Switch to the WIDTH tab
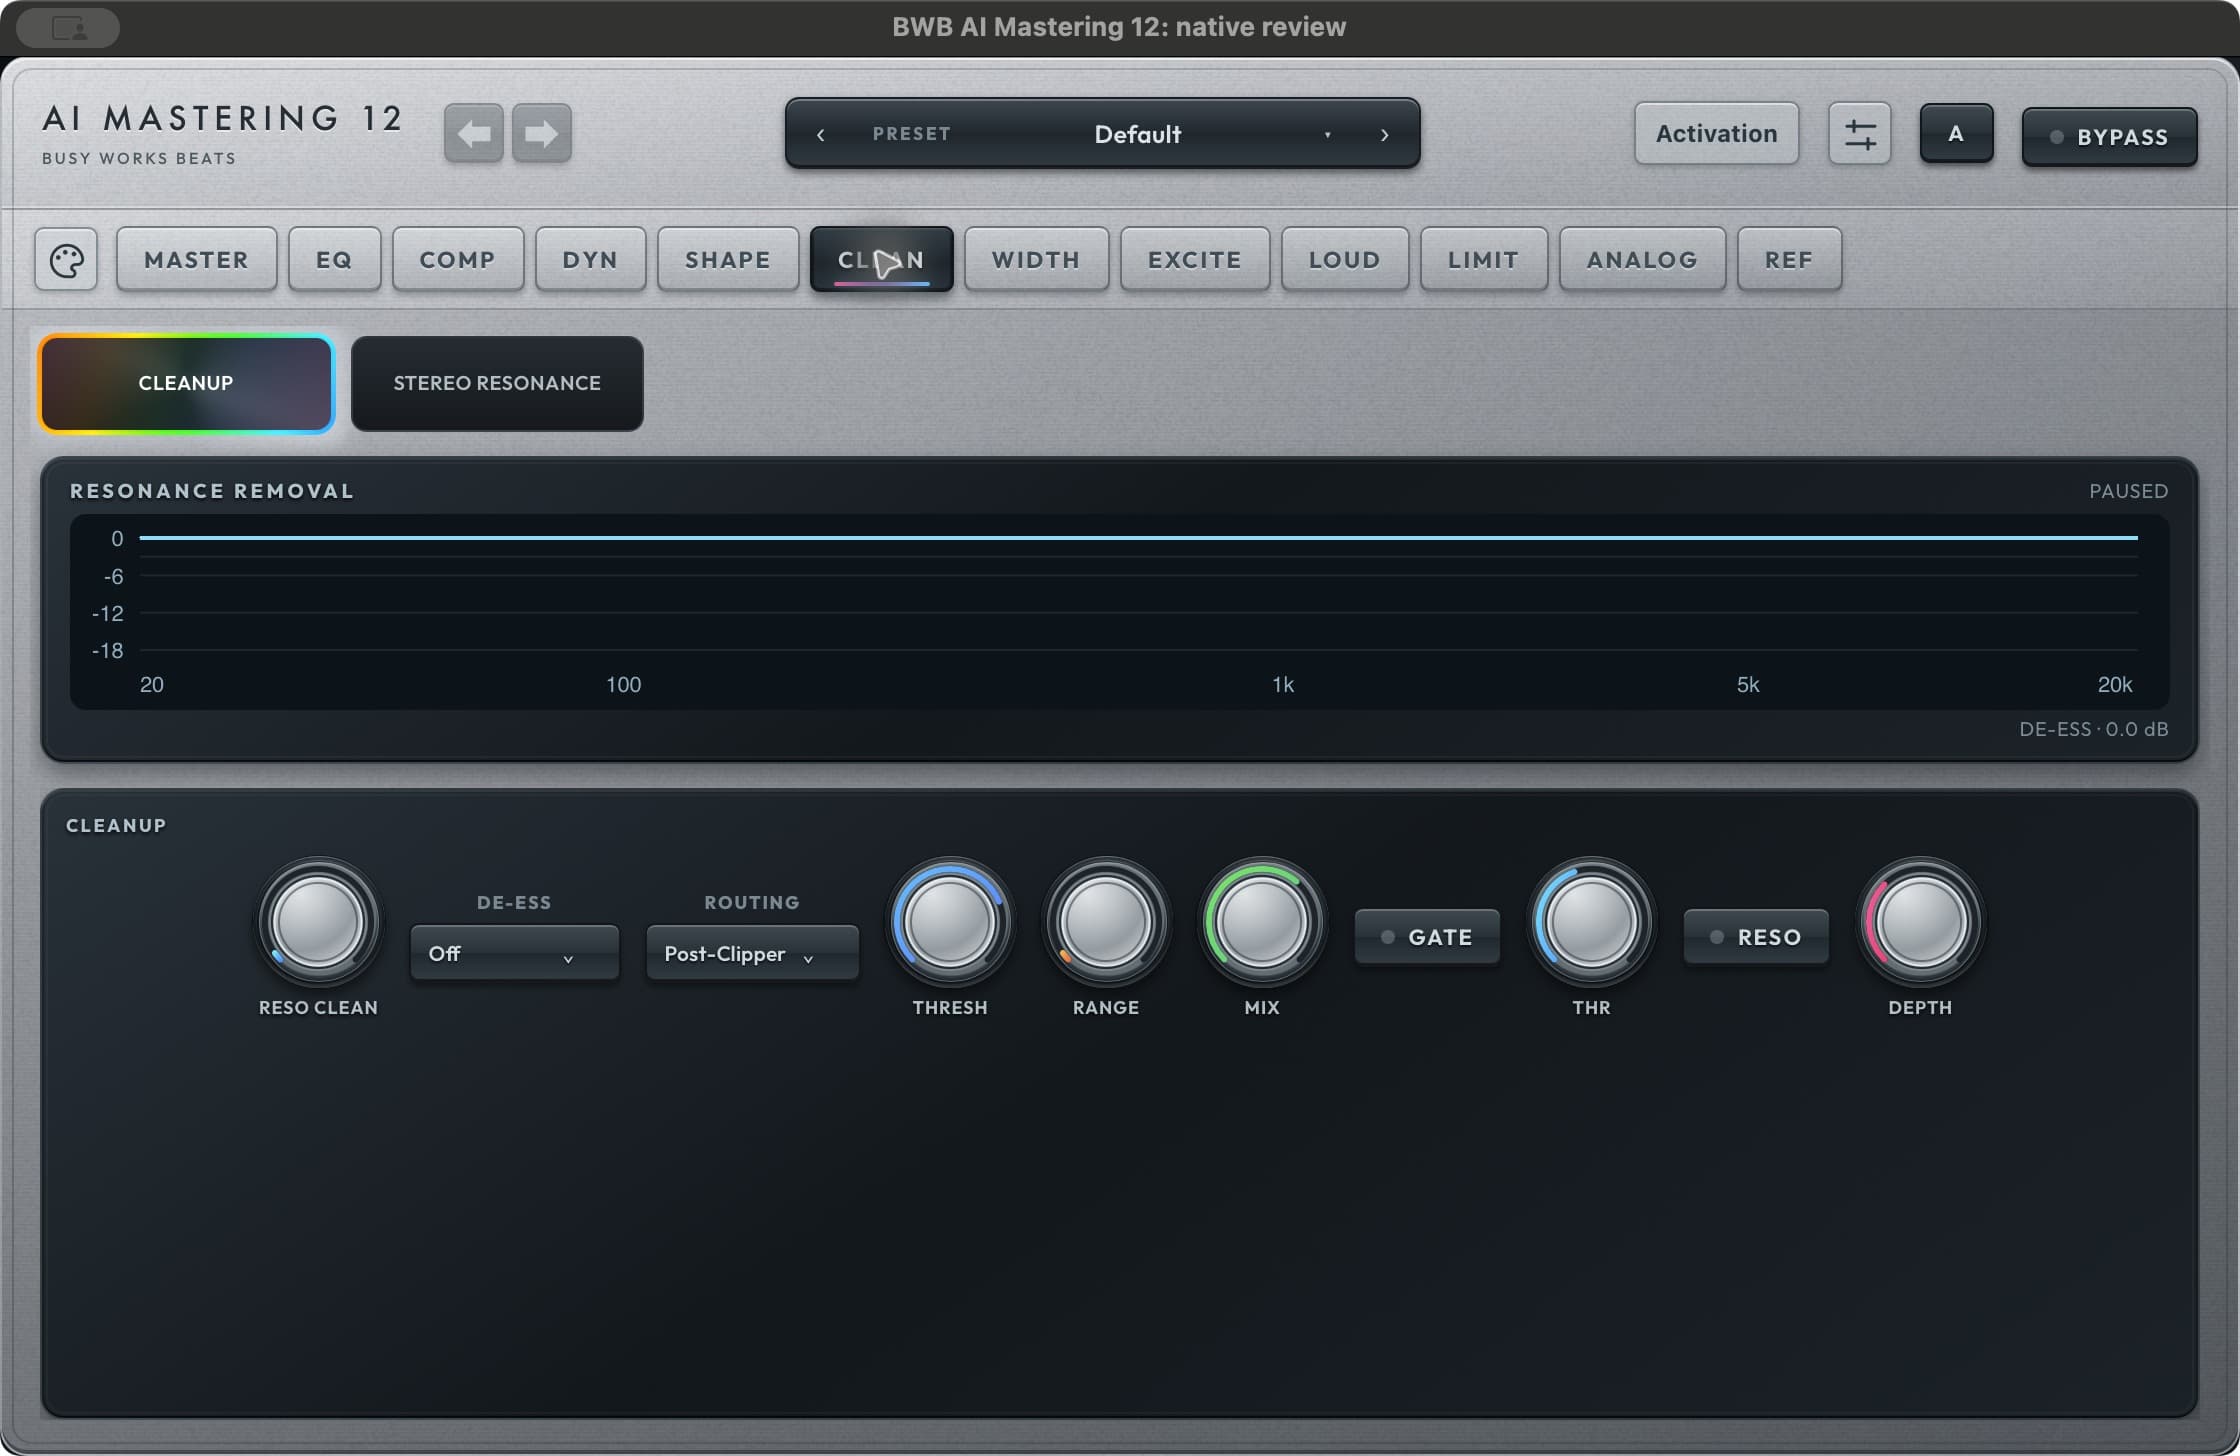The width and height of the screenshot is (2240, 1456). 1036,260
